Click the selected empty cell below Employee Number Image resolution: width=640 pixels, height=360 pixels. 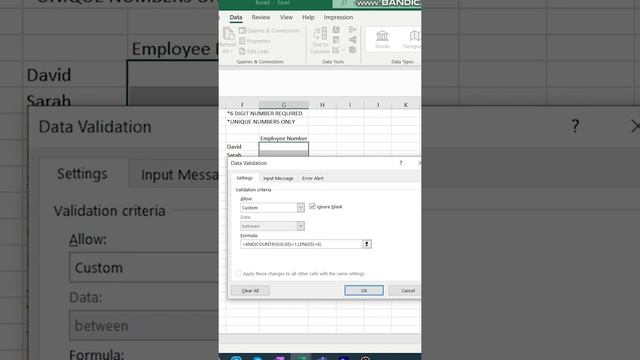(284, 147)
